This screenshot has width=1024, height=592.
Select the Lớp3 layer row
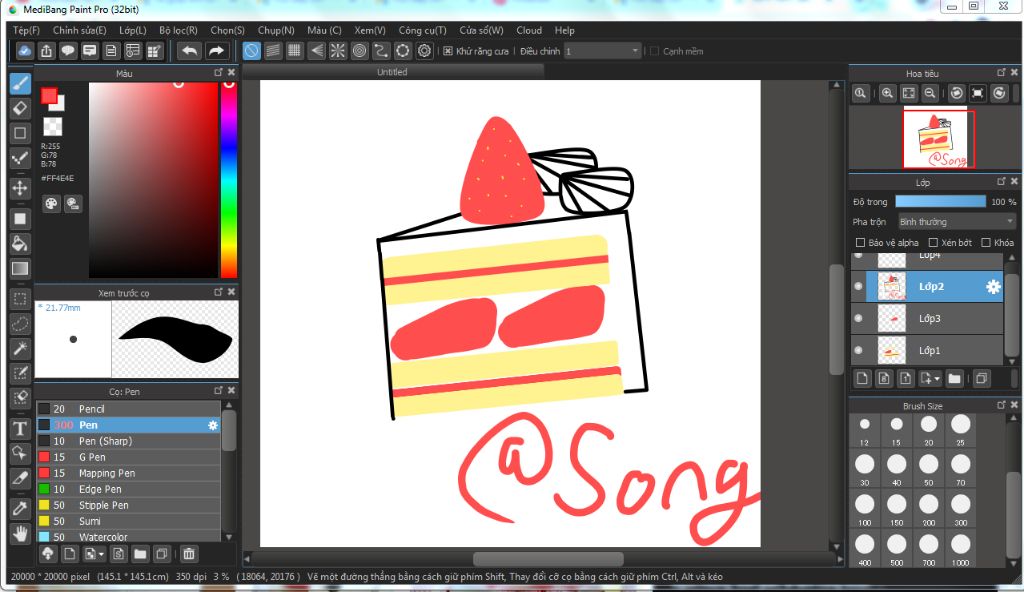(927, 318)
